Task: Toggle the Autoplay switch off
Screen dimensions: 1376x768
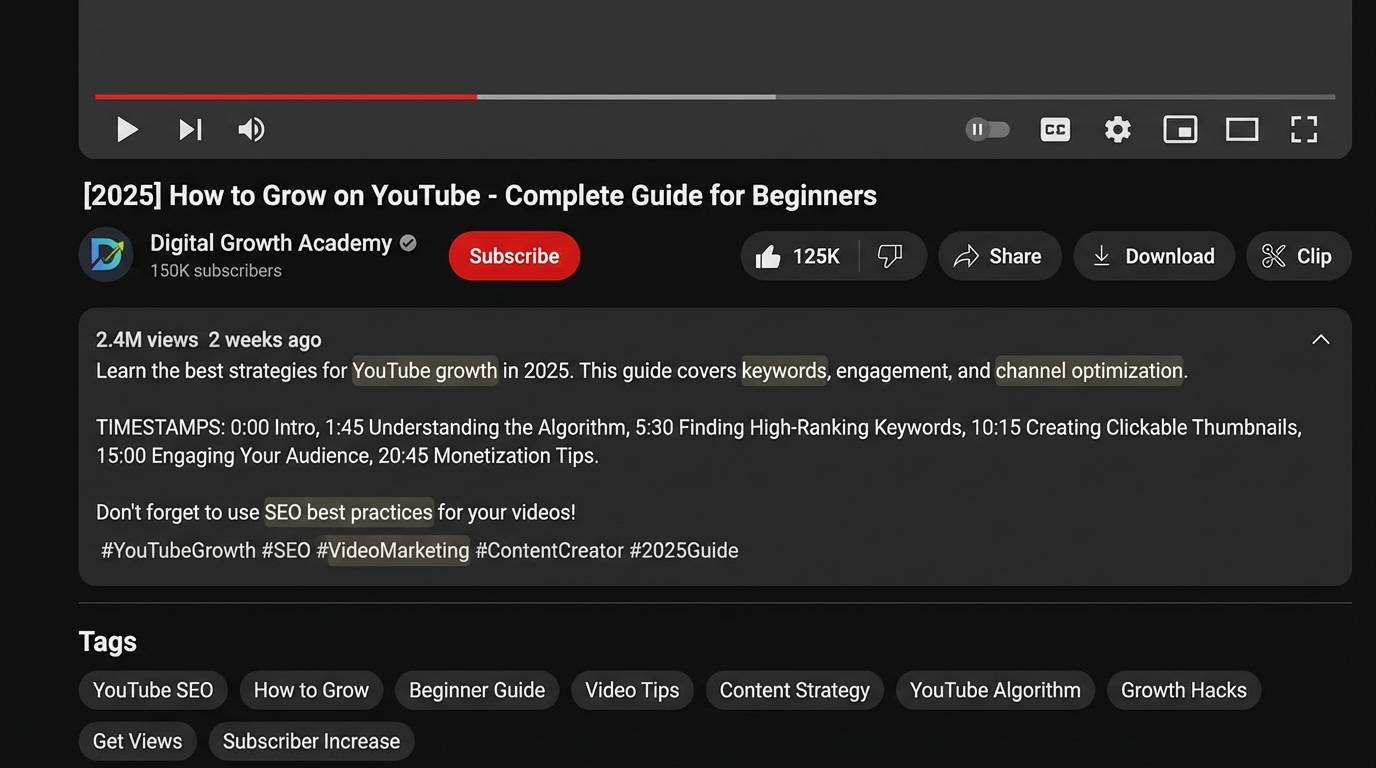Action: [987, 129]
